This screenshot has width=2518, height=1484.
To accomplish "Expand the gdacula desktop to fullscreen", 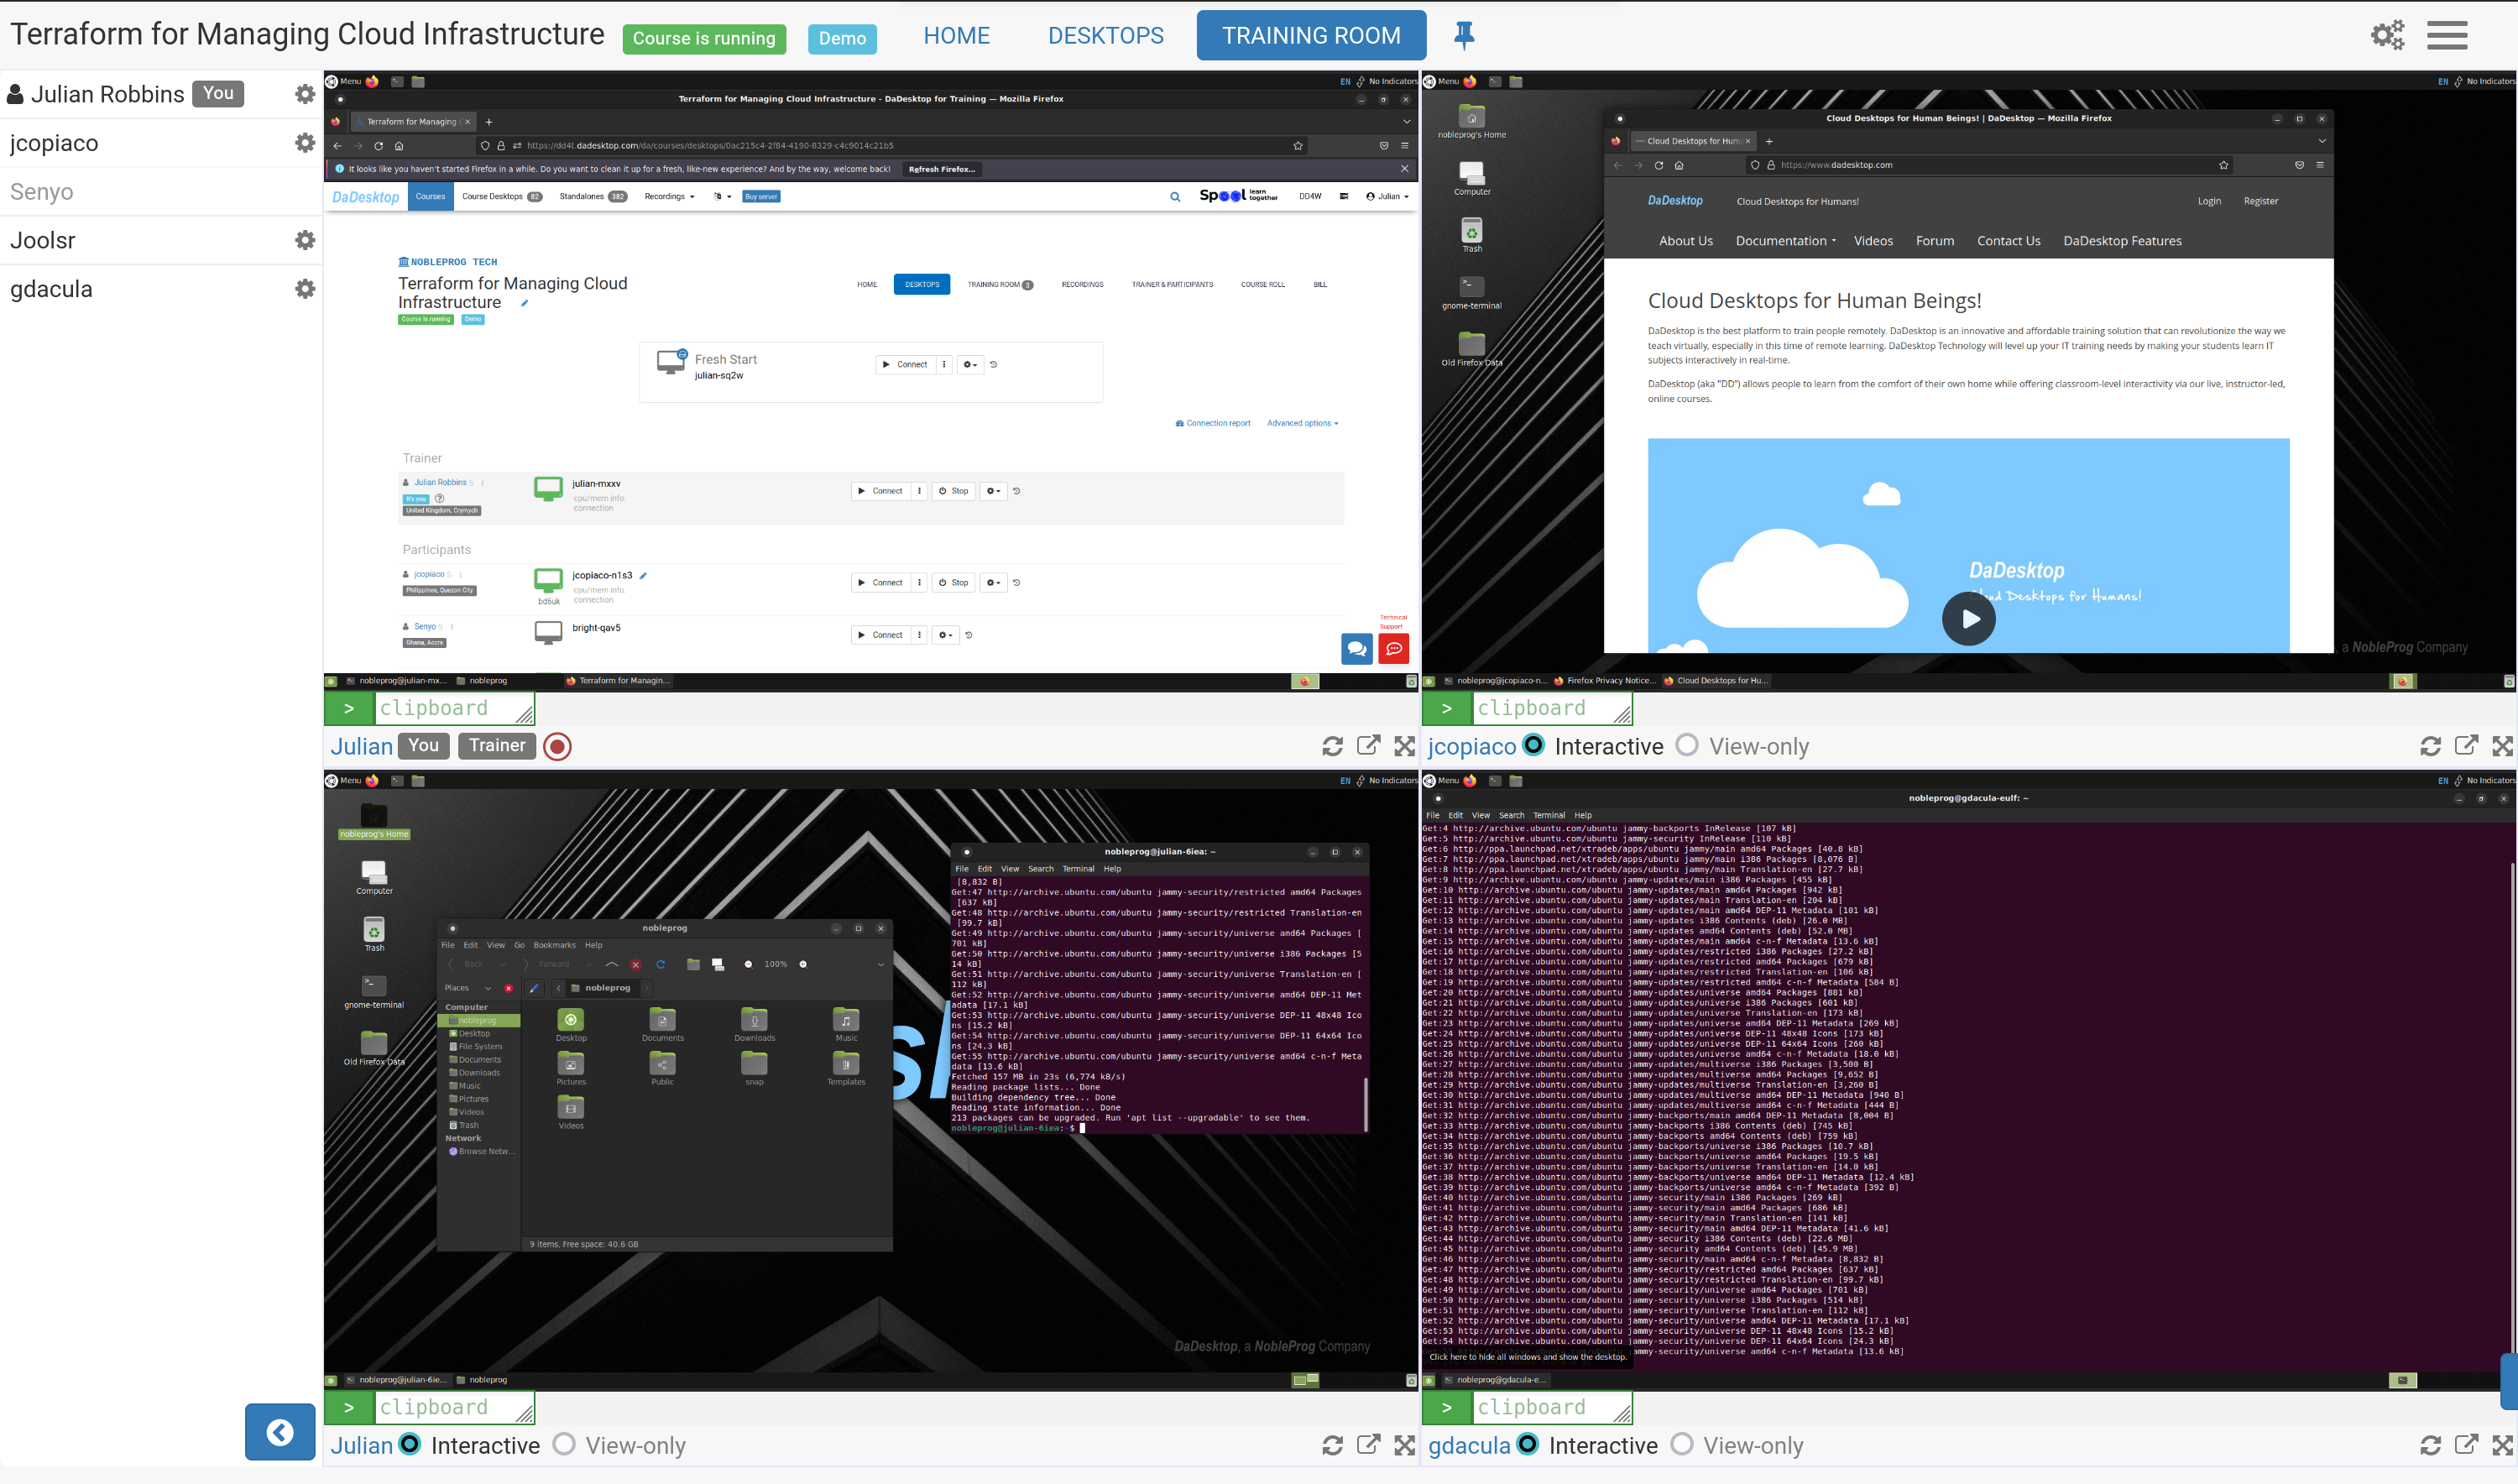I will pos(2503,1445).
